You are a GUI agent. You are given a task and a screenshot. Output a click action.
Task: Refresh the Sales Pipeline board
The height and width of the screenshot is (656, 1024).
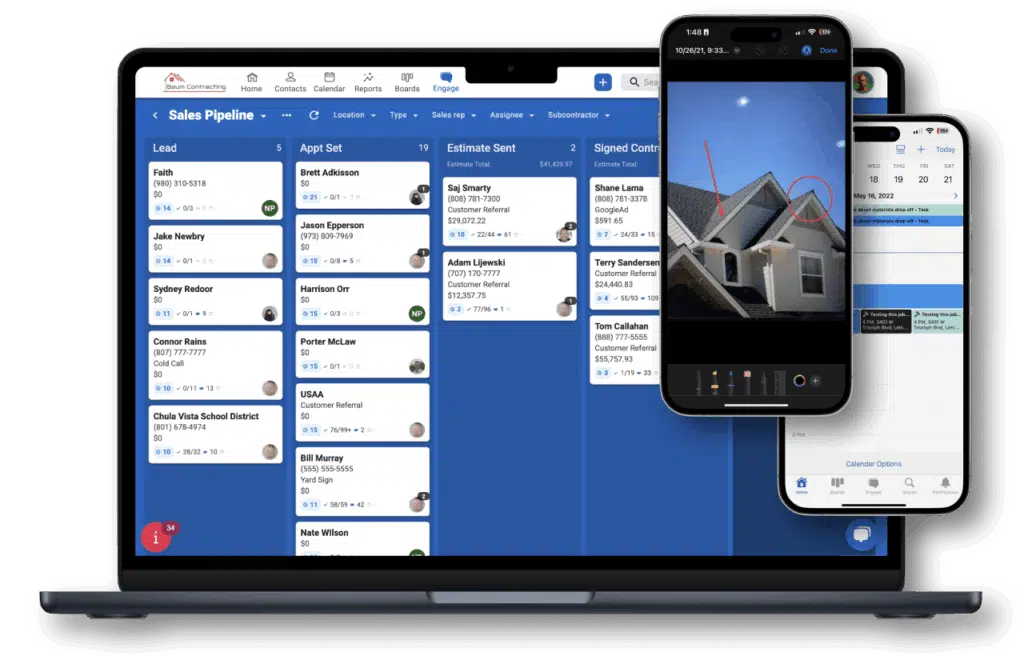313,115
